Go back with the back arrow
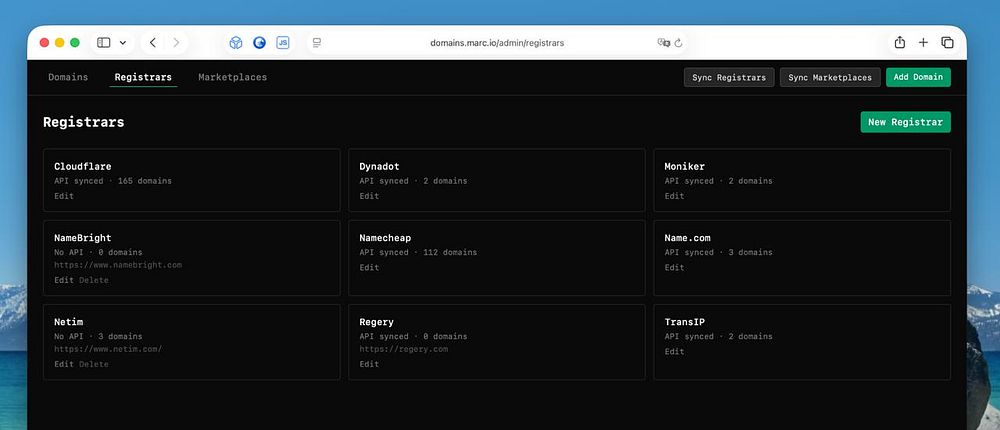 click(152, 43)
